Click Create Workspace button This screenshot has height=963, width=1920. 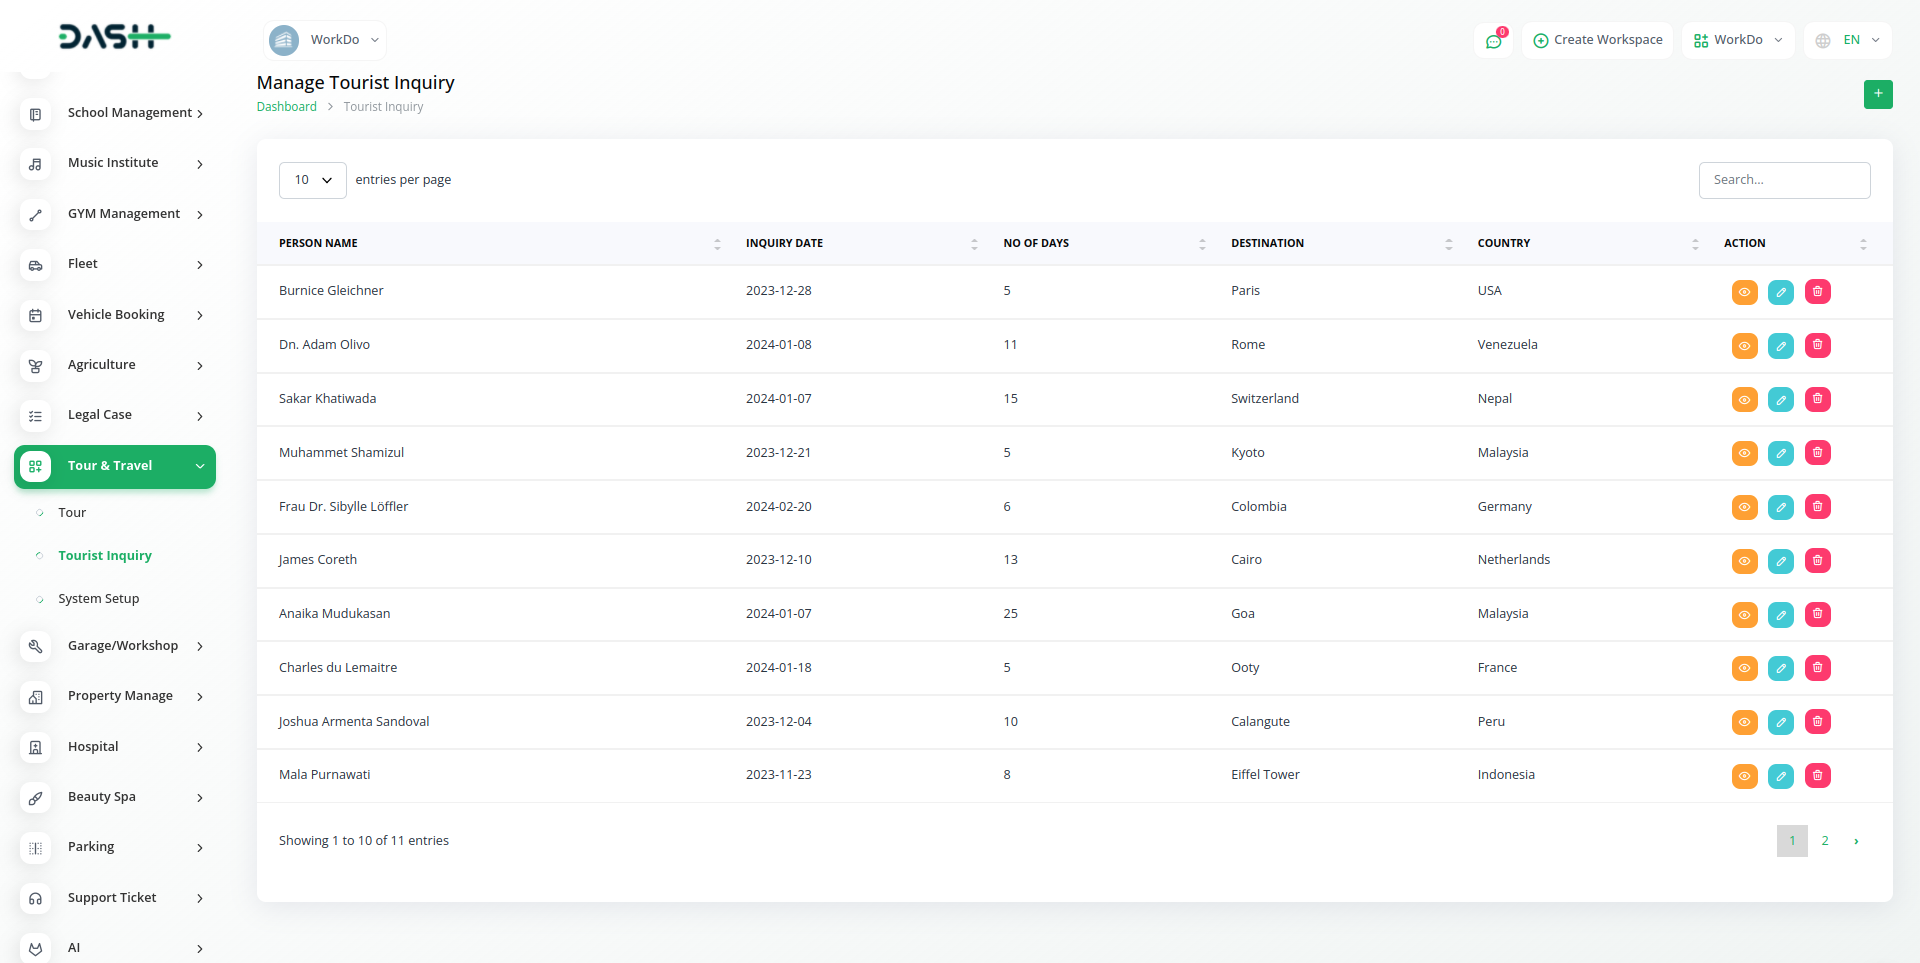(x=1597, y=40)
